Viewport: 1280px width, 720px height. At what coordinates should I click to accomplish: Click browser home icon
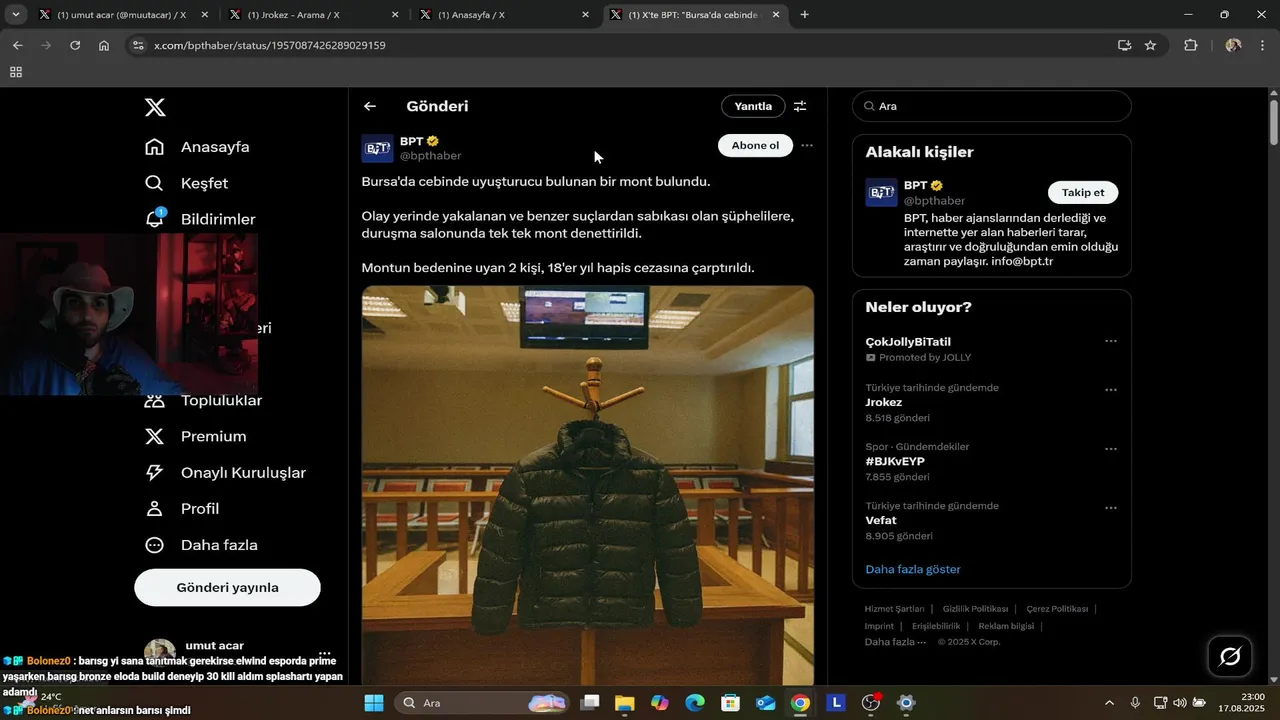104,45
